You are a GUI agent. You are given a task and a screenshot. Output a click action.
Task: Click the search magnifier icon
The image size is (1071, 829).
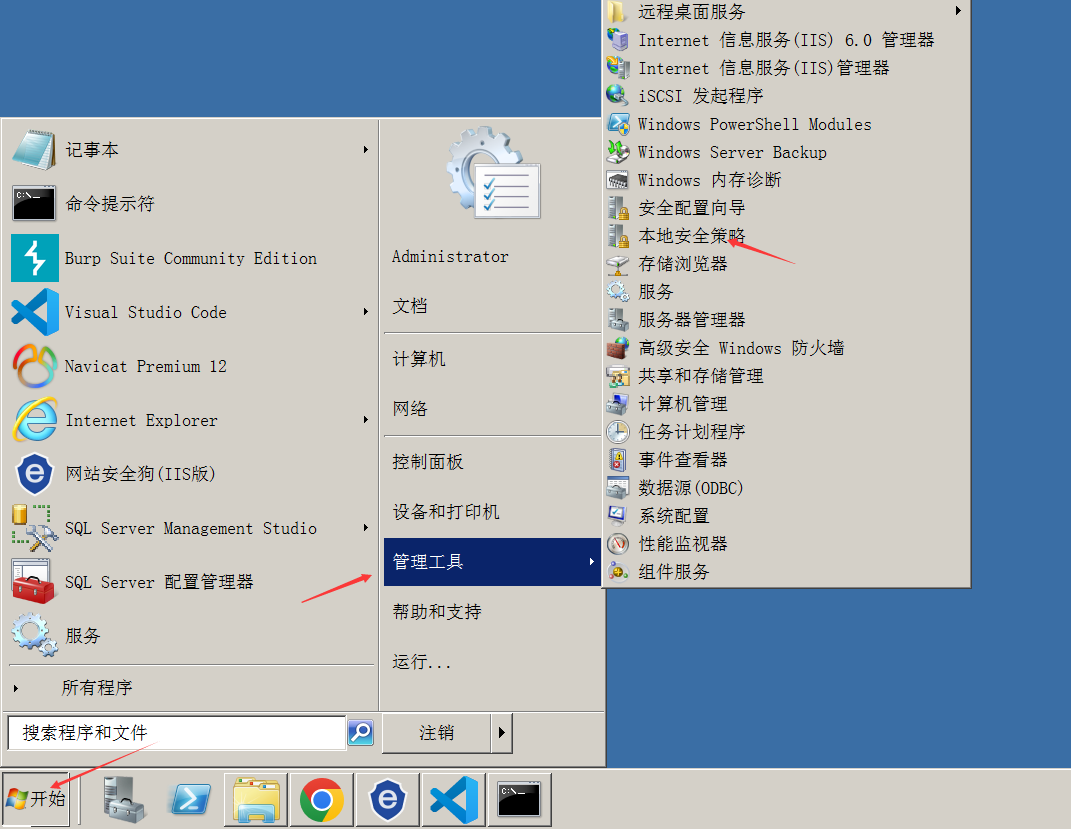(361, 733)
